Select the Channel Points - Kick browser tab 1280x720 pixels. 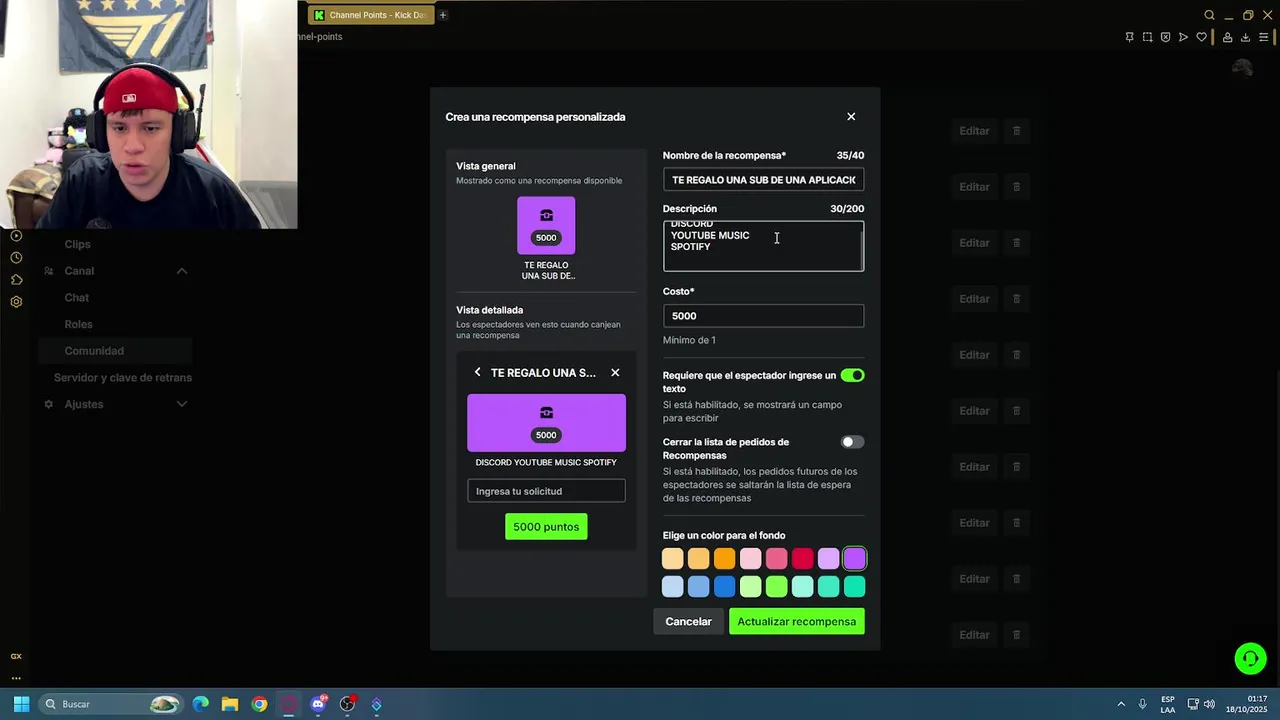tap(369, 15)
